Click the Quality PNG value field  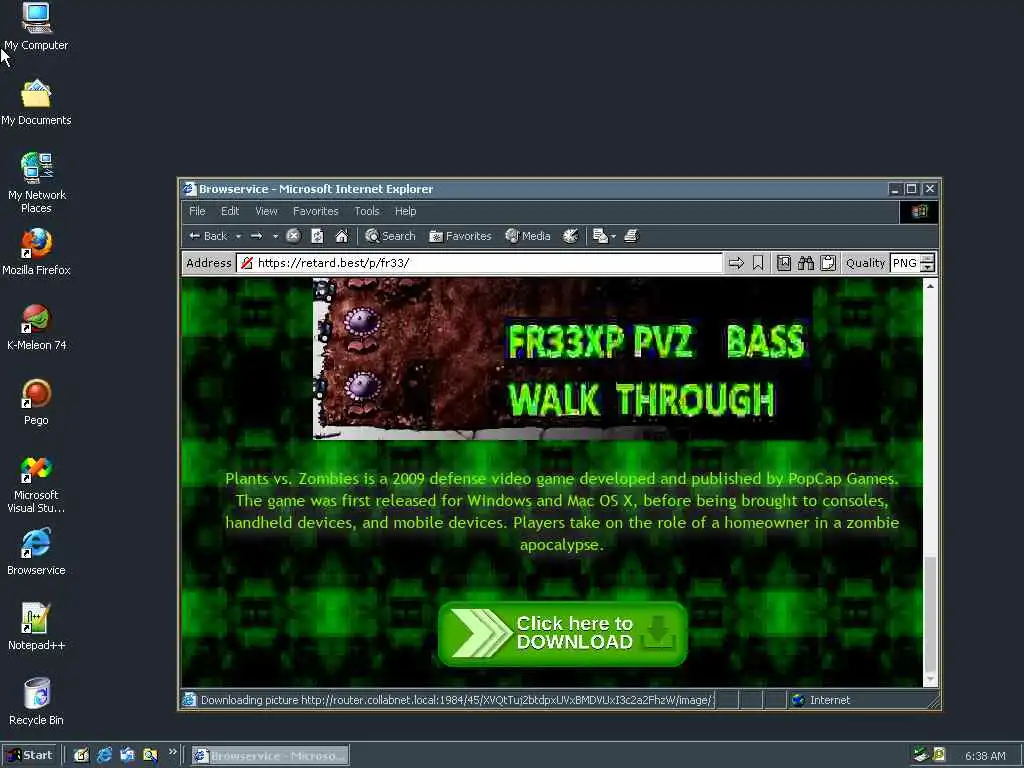(x=904, y=263)
